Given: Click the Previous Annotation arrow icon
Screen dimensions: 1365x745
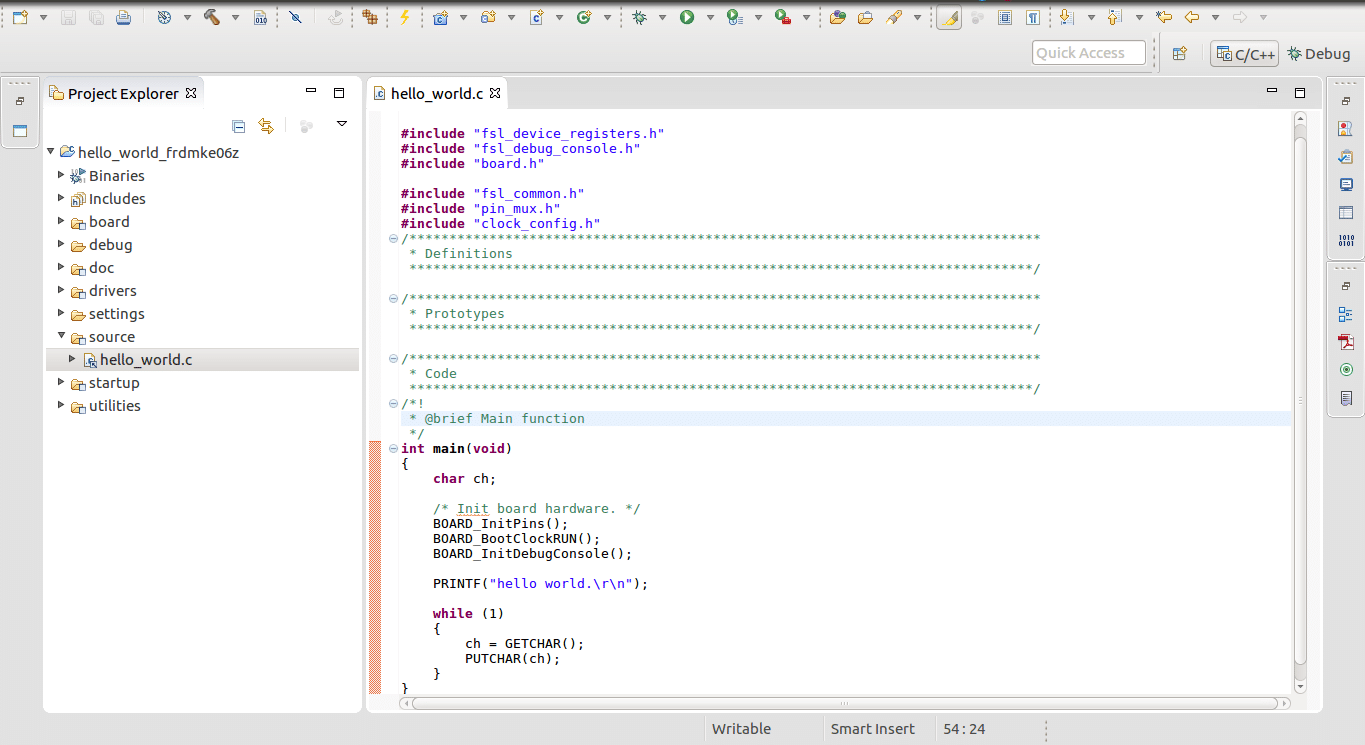Looking at the screenshot, I should pyautogui.click(x=1115, y=17).
